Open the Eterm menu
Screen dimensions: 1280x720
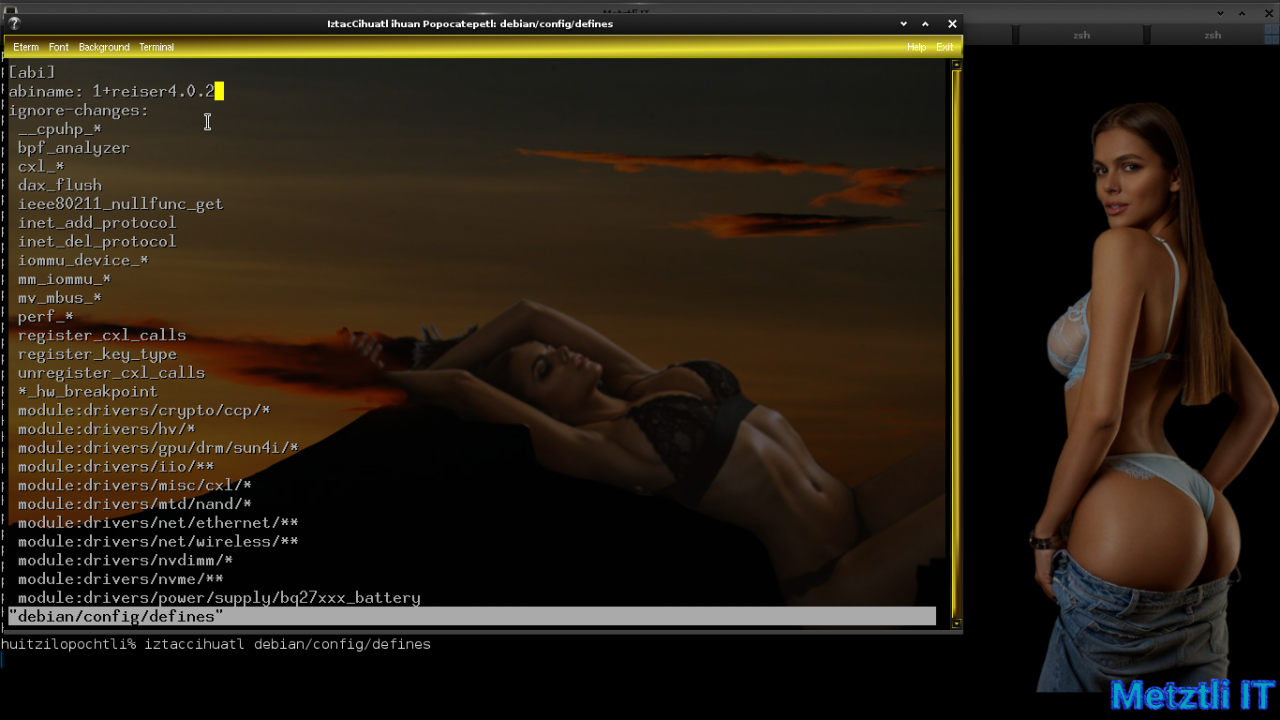point(26,47)
